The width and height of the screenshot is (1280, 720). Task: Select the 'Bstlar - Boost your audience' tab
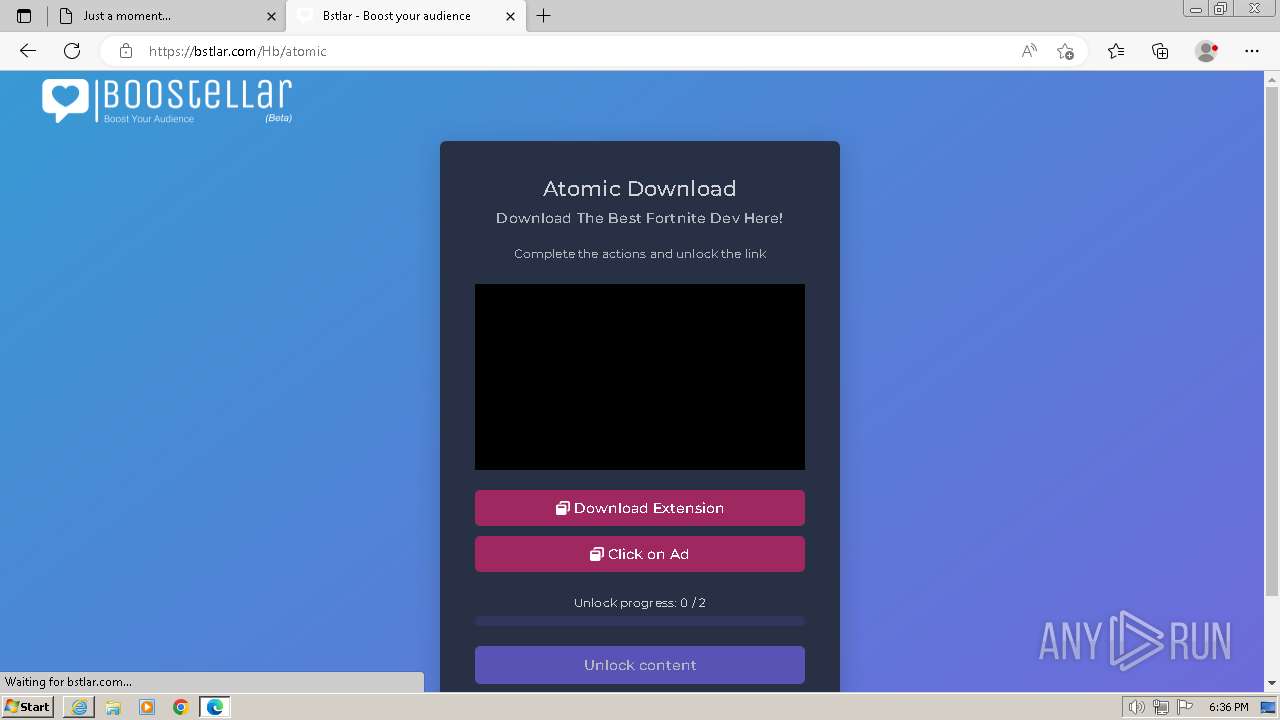click(x=406, y=16)
